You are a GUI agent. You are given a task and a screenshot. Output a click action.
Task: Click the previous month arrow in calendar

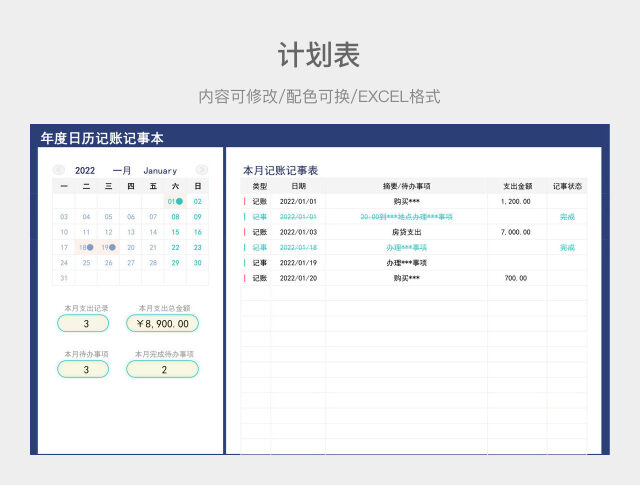[59, 170]
